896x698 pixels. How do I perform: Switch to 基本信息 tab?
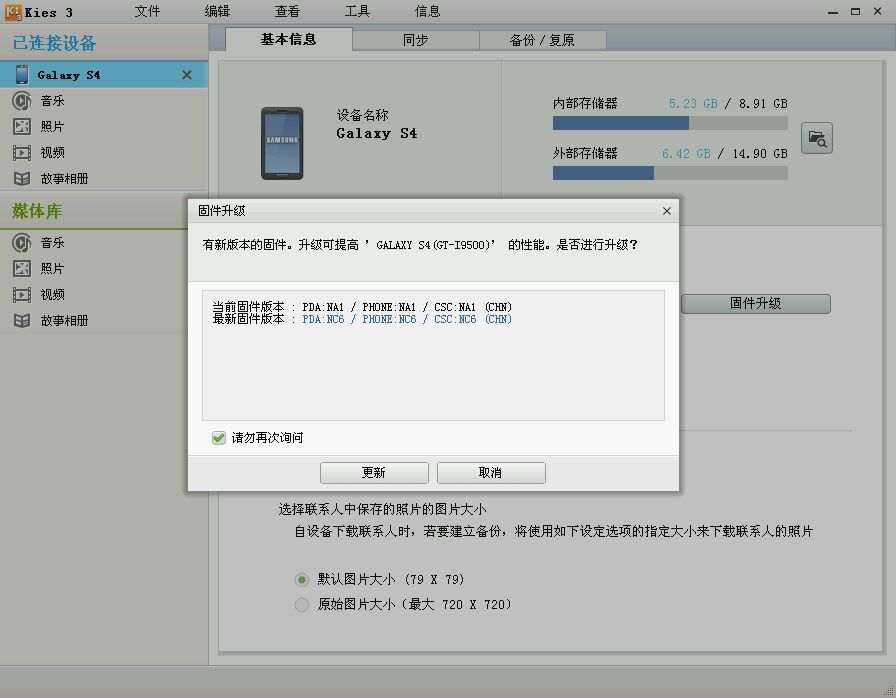click(x=289, y=39)
